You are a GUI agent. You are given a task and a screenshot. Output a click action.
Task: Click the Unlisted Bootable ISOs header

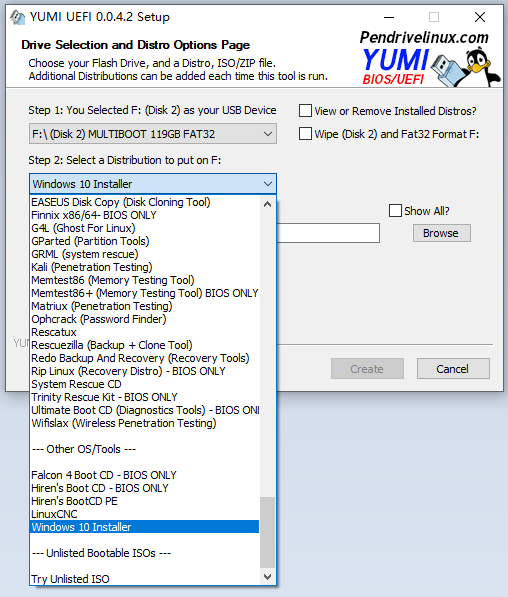coord(145,553)
